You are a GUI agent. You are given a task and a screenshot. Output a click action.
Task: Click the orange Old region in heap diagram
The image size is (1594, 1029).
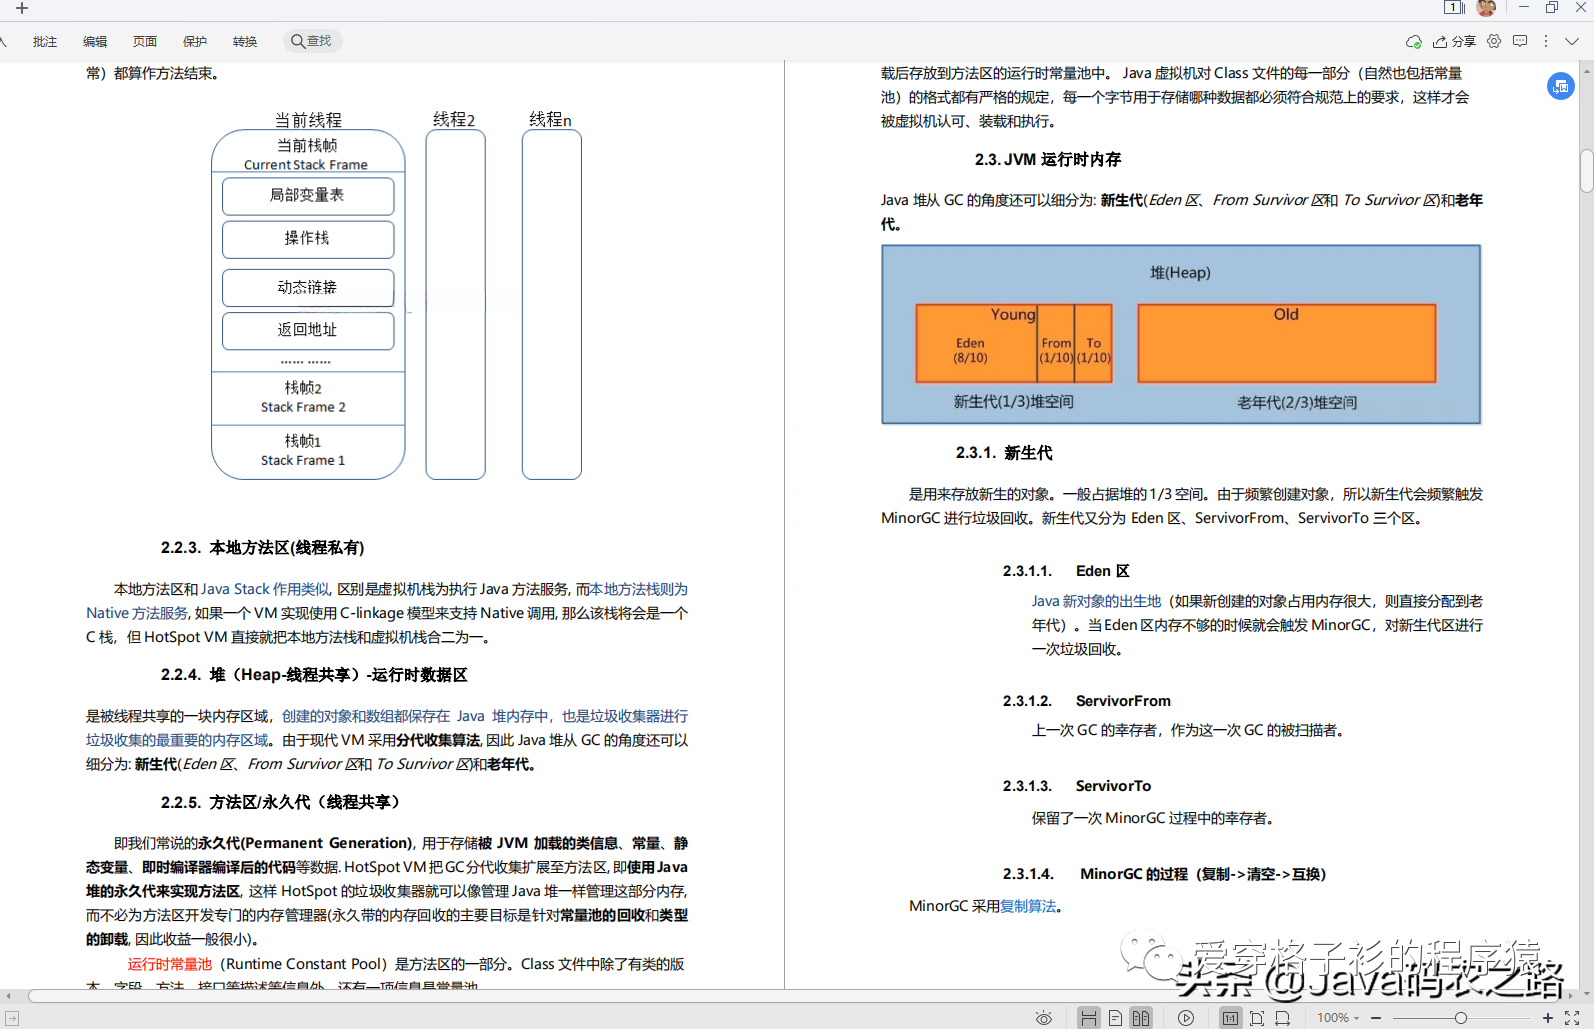coord(1287,343)
